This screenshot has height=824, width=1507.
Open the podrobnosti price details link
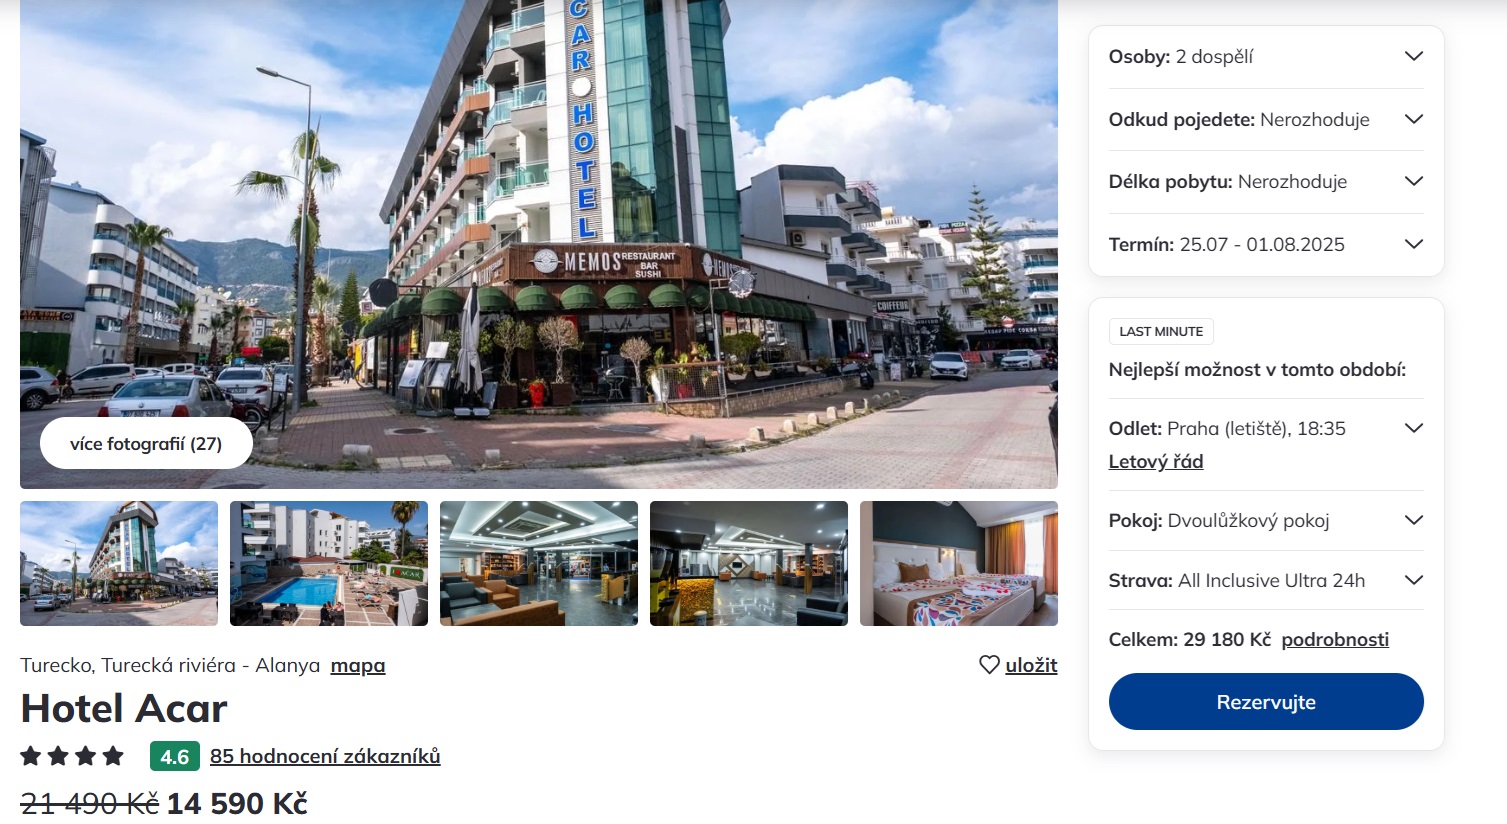pyautogui.click(x=1335, y=640)
